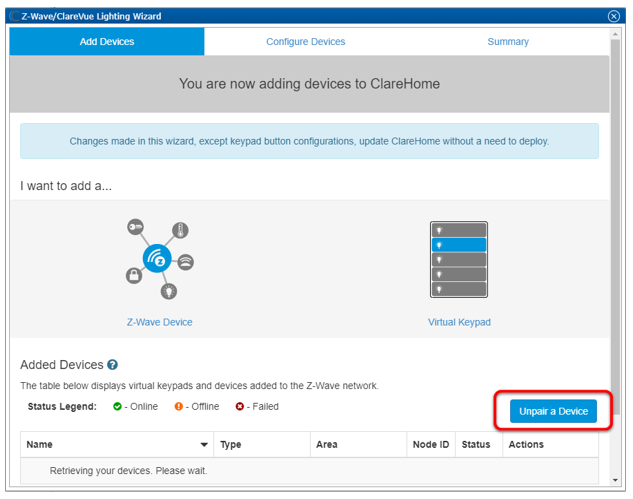Sort by the Node ID column header
This screenshot has height=499, width=633.
[x=431, y=444]
